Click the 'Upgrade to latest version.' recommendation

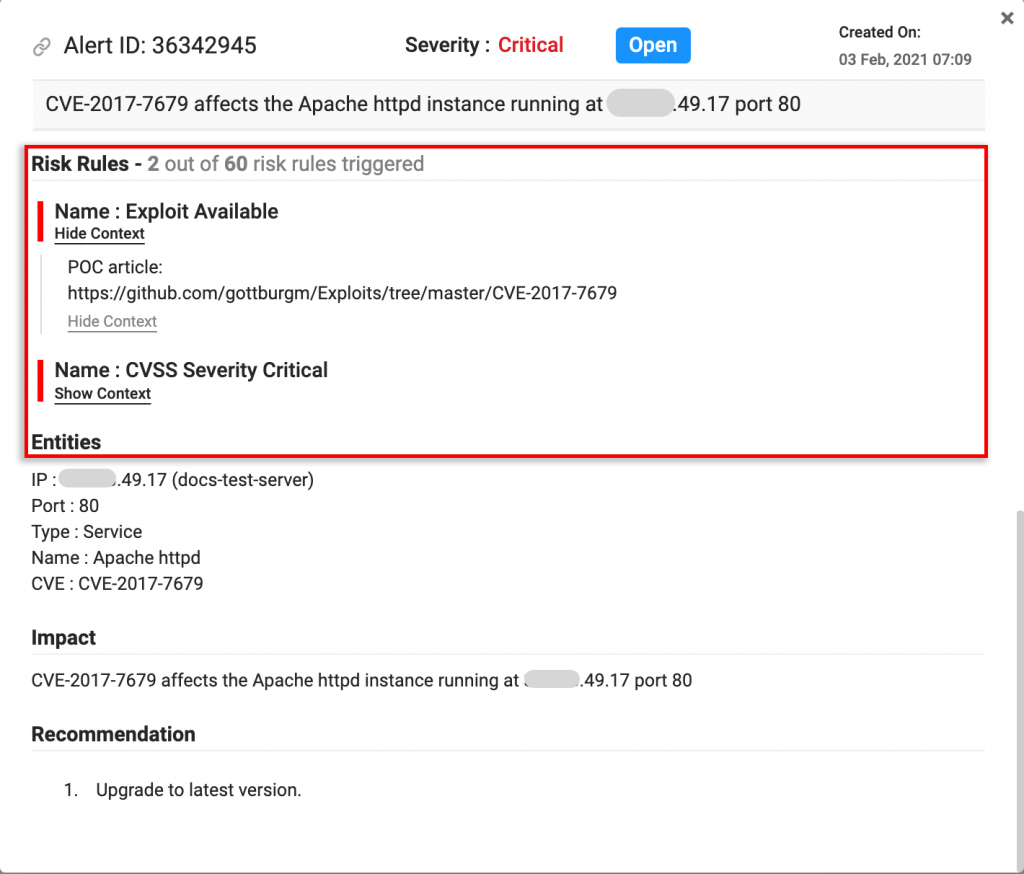pyautogui.click(x=199, y=790)
